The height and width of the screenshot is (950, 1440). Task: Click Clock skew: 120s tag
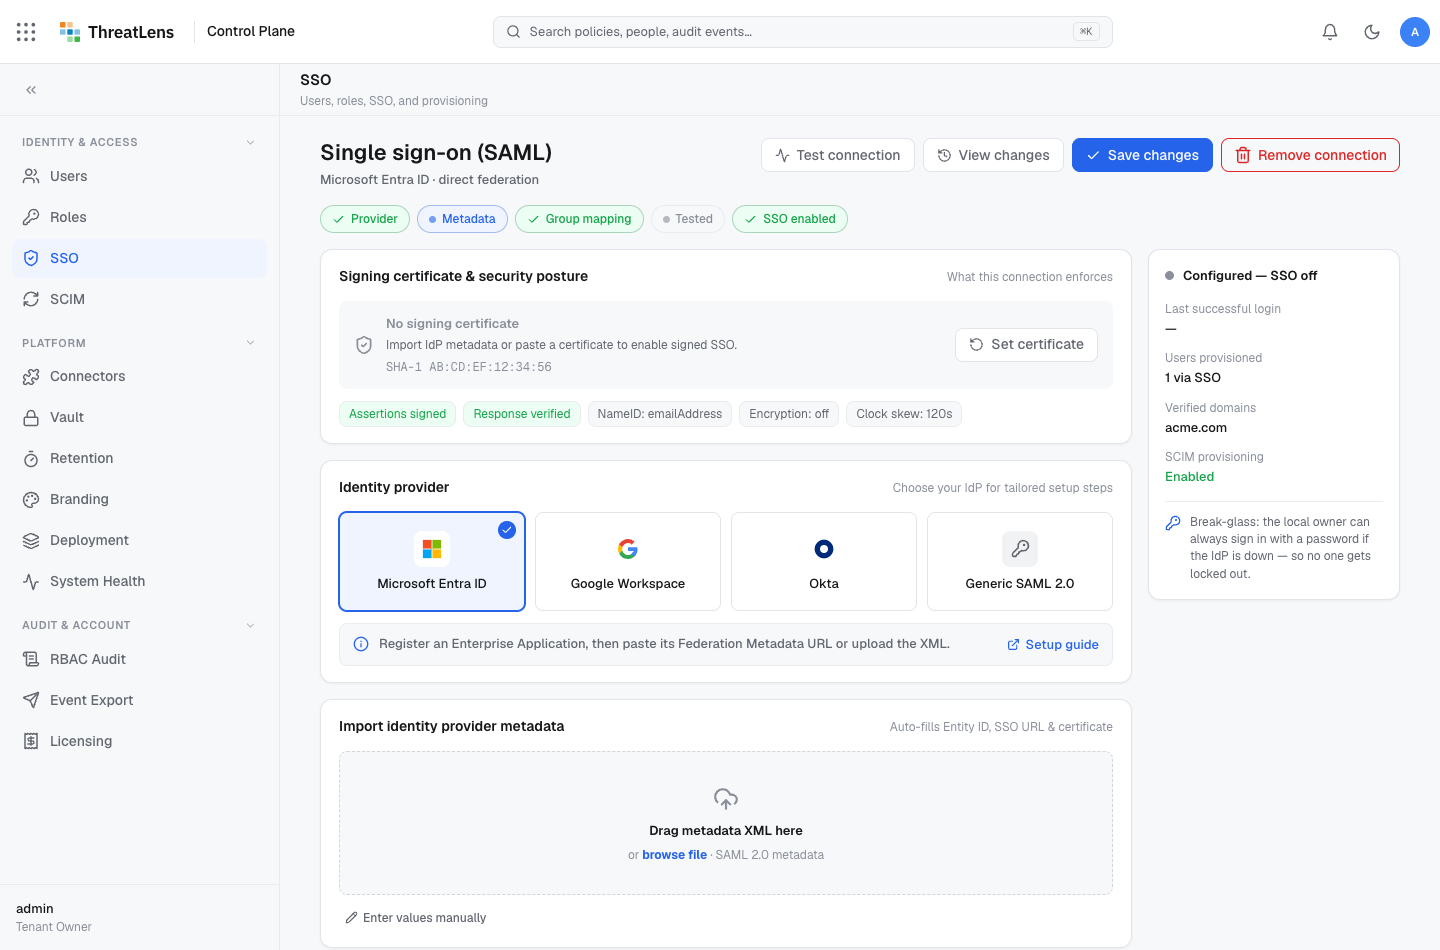coord(904,414)
